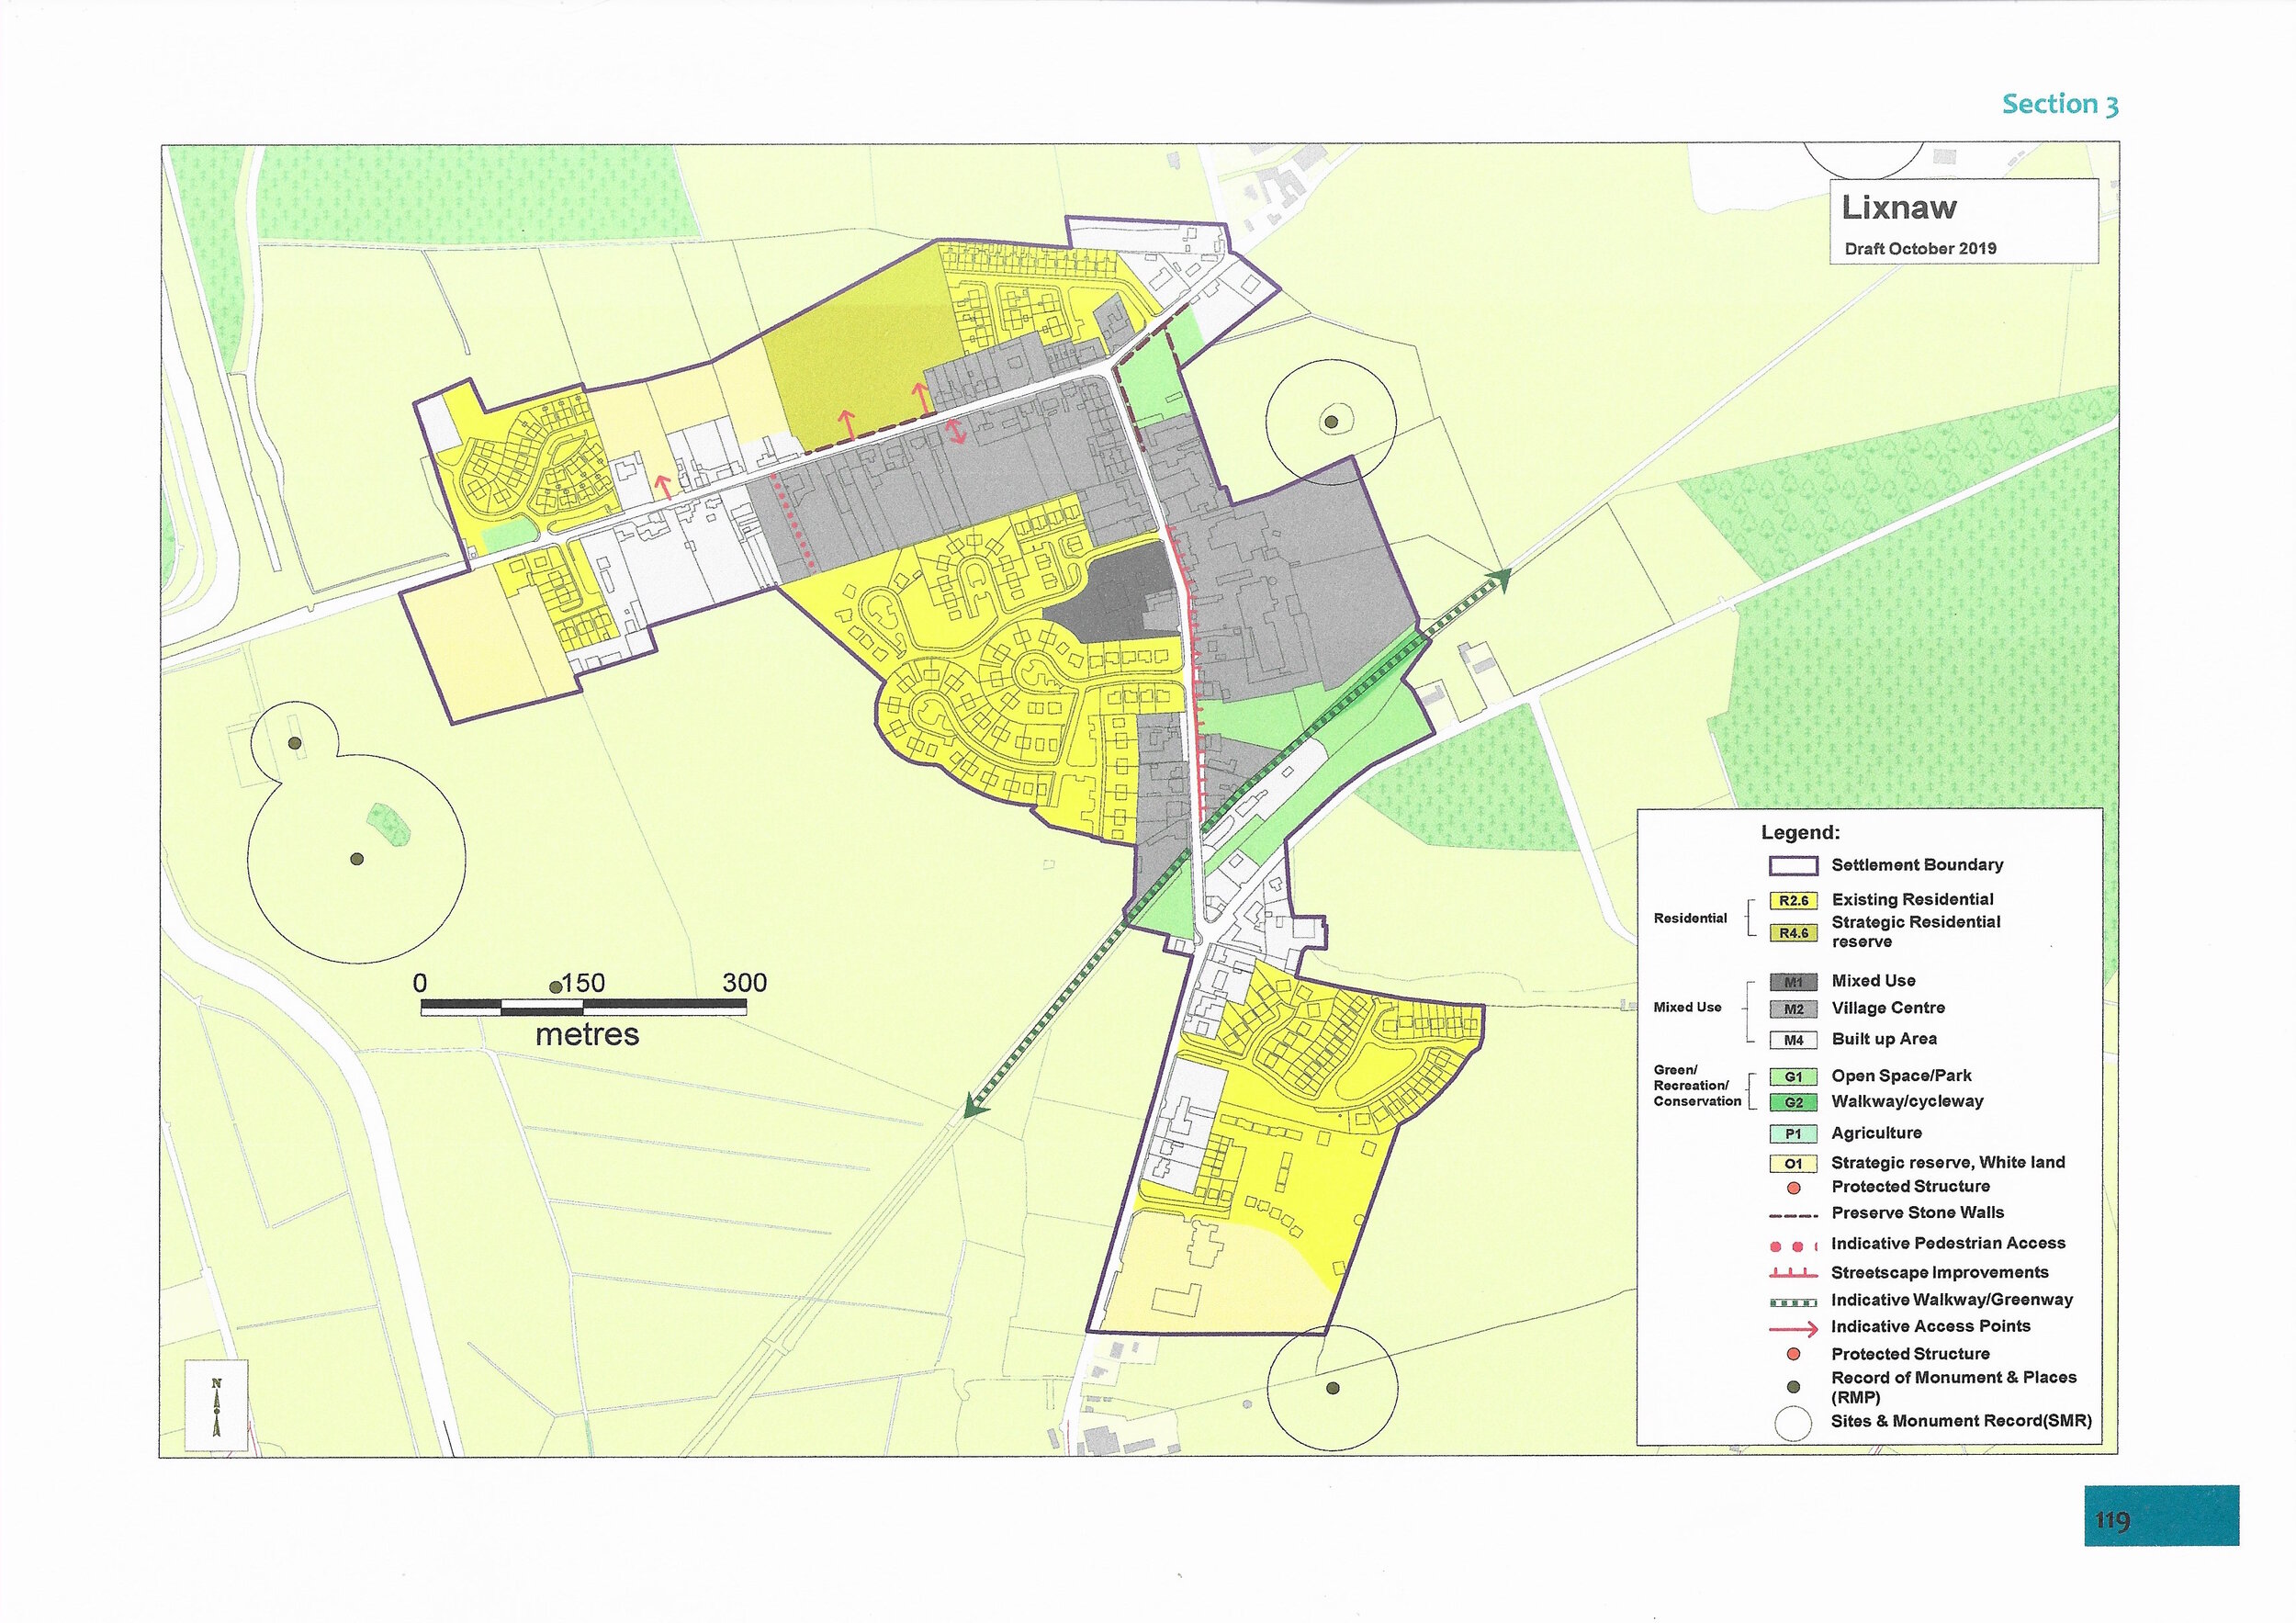Click the 'Indicative Access Points' label
The image size is (2296, 1623).
point(1931,1327)
